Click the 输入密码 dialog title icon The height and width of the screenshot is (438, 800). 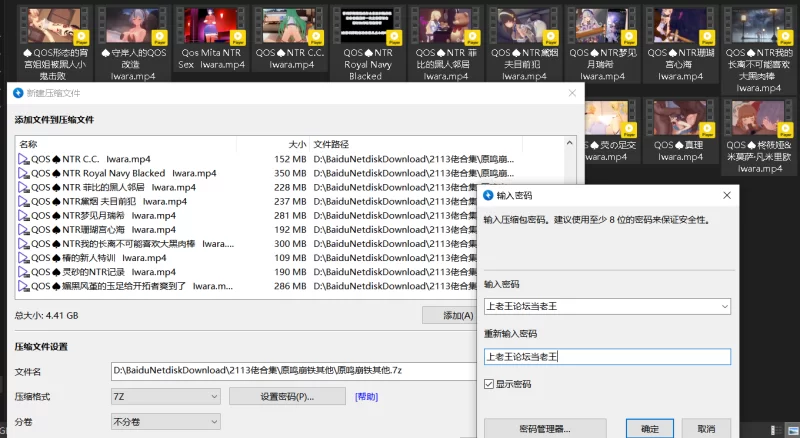(x=489, y=196)
